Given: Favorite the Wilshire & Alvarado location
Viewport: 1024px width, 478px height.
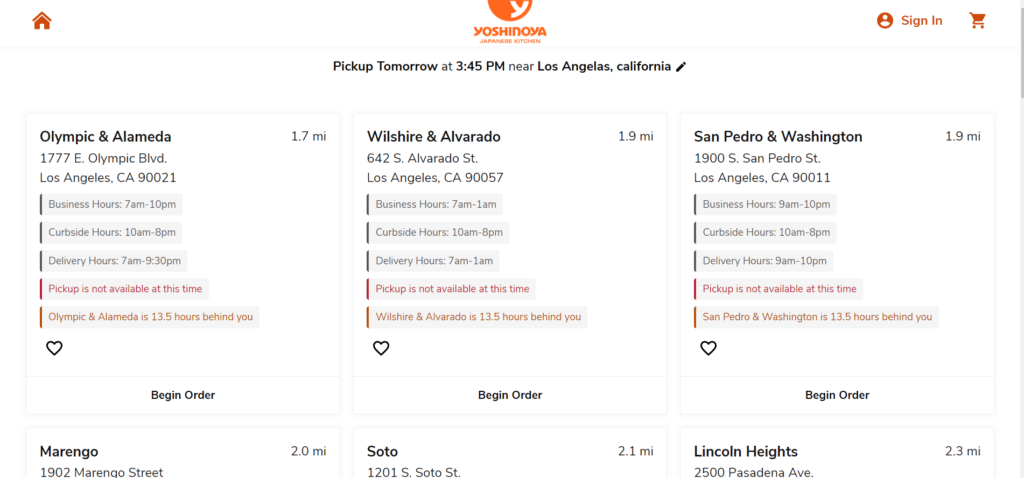Looking at the screenshot, I should coord(381,348).
